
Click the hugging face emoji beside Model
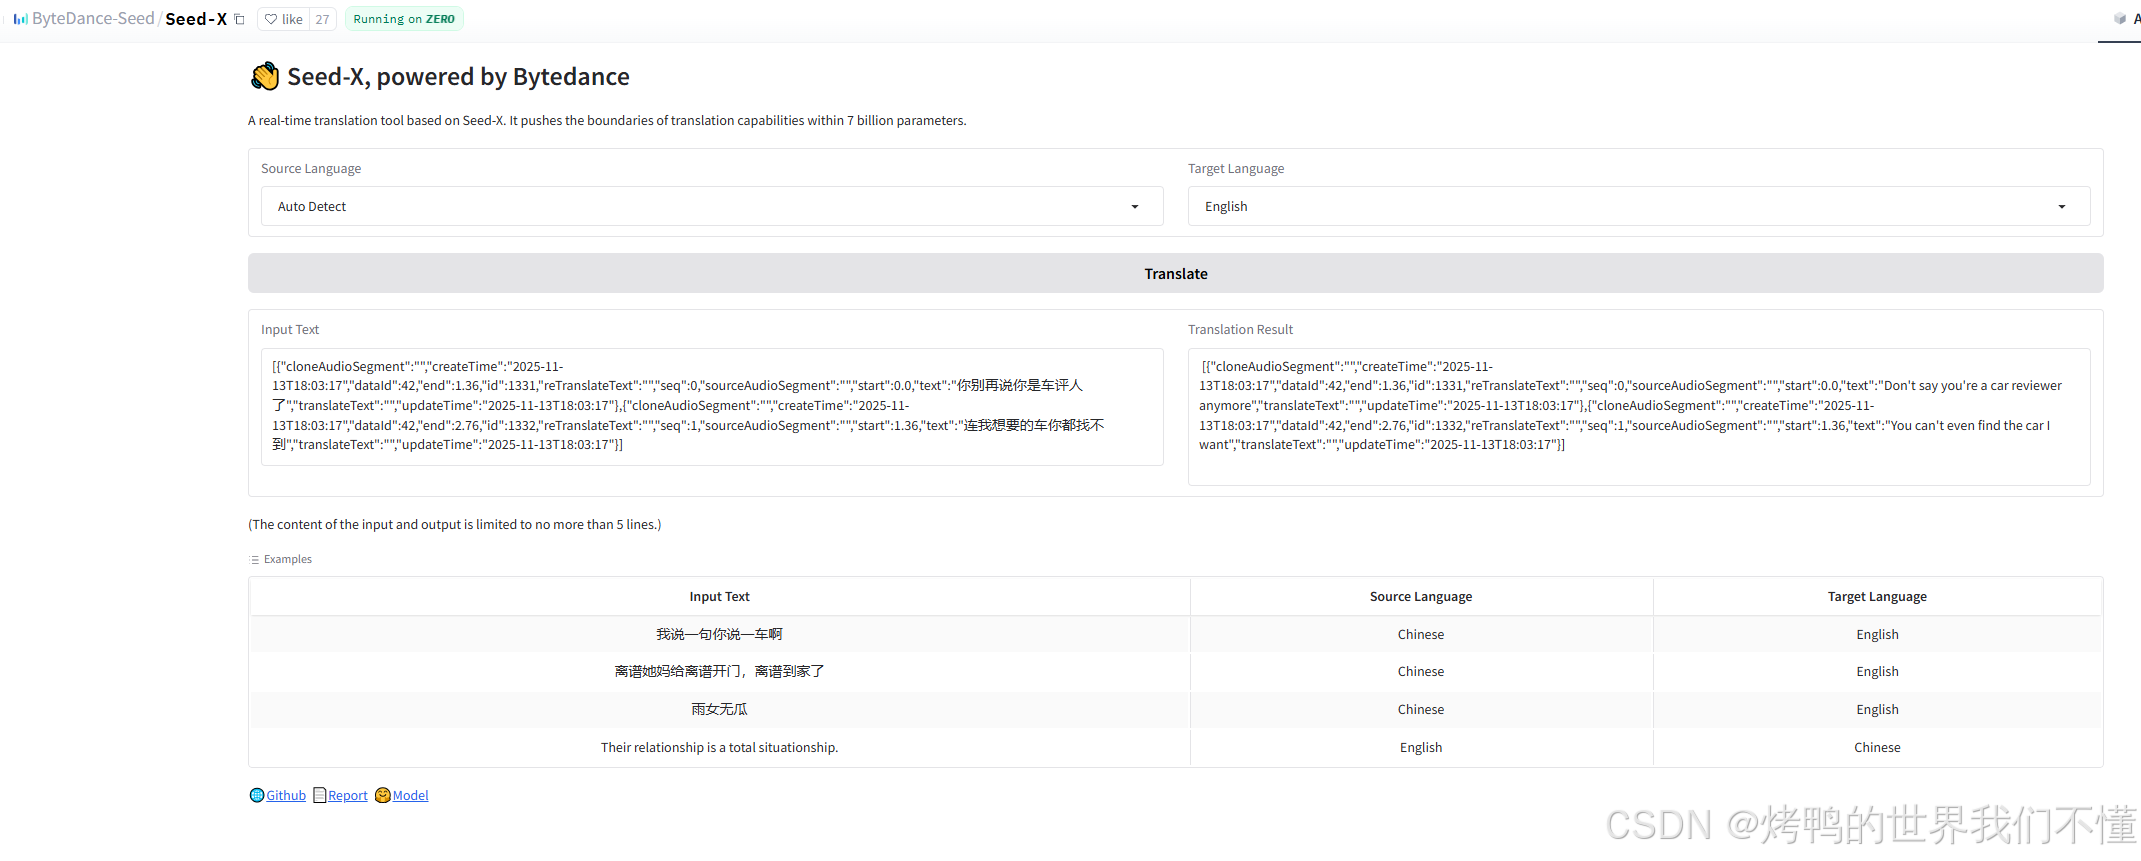(x=383, y=795)
